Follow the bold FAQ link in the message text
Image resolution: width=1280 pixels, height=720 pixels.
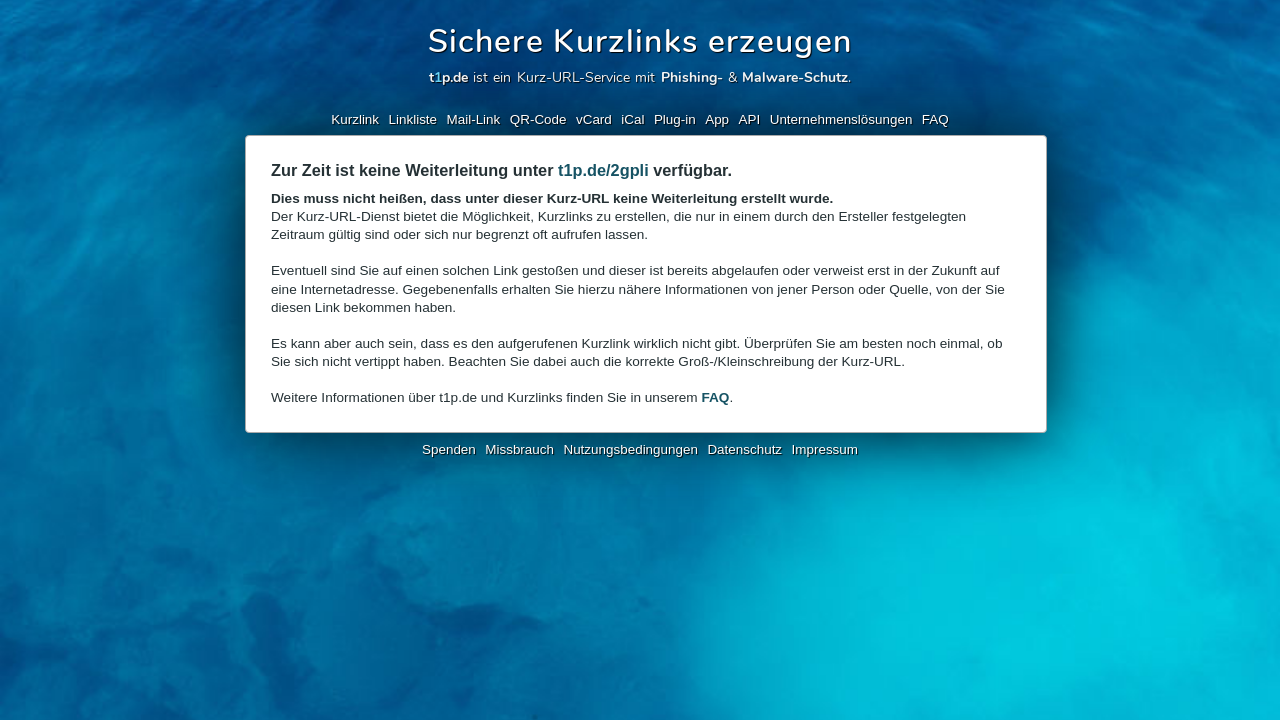pyautogui.click(x=715, y=398)
